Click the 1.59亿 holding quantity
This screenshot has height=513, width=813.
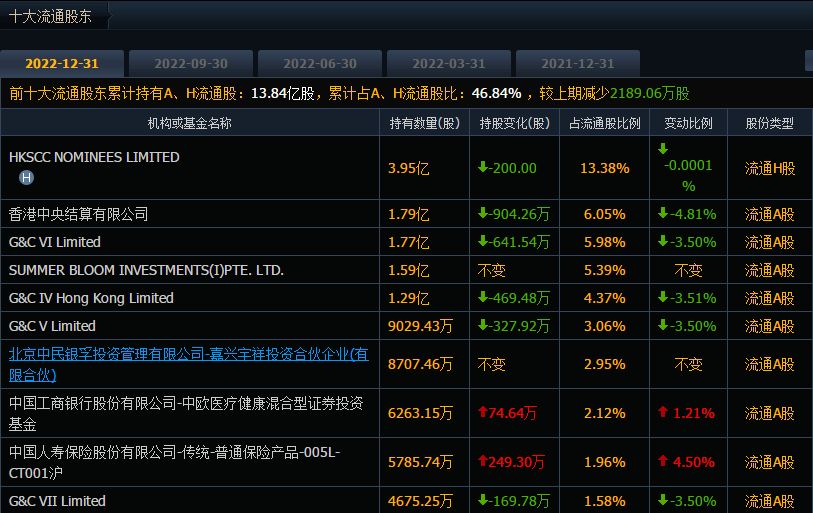coord(409,270)
